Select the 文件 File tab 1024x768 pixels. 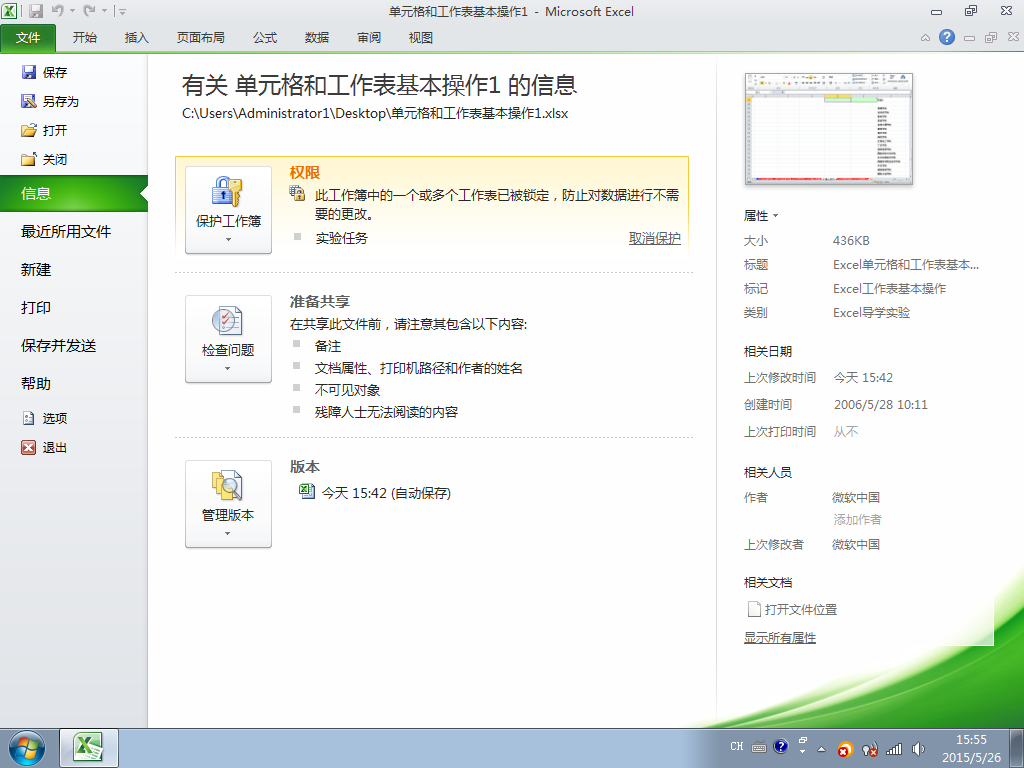point(28,38)
